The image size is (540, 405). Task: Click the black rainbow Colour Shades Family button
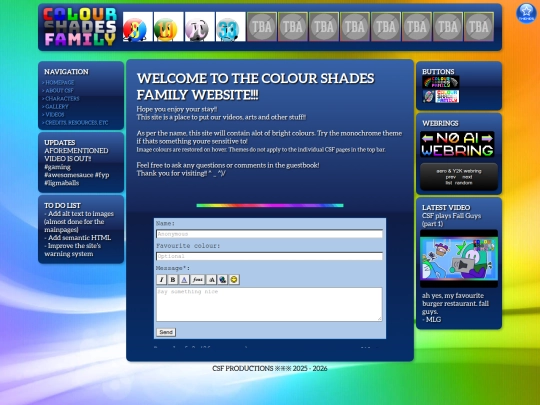coord(440,82)
